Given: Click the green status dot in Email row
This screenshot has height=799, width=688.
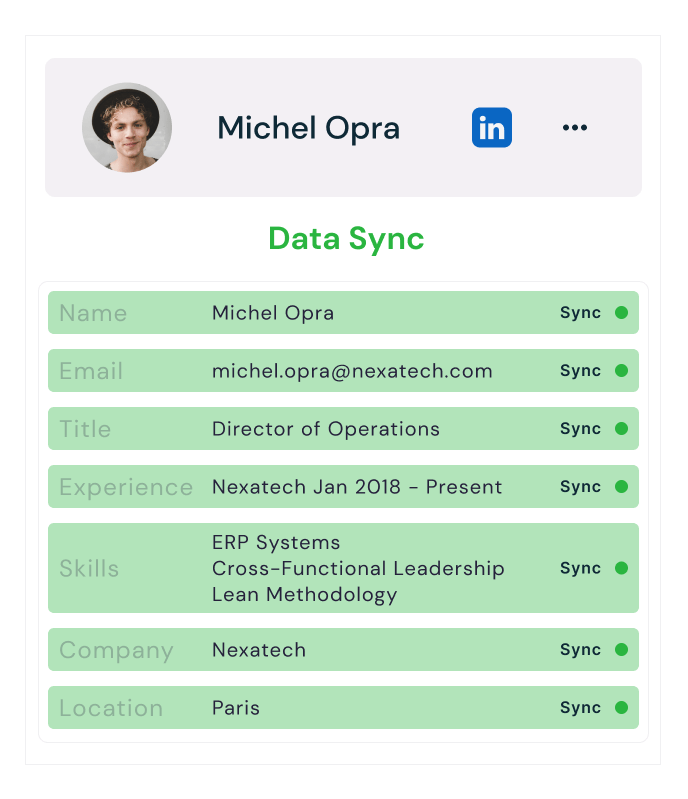Looking at the screenshot, I should 621,371.
